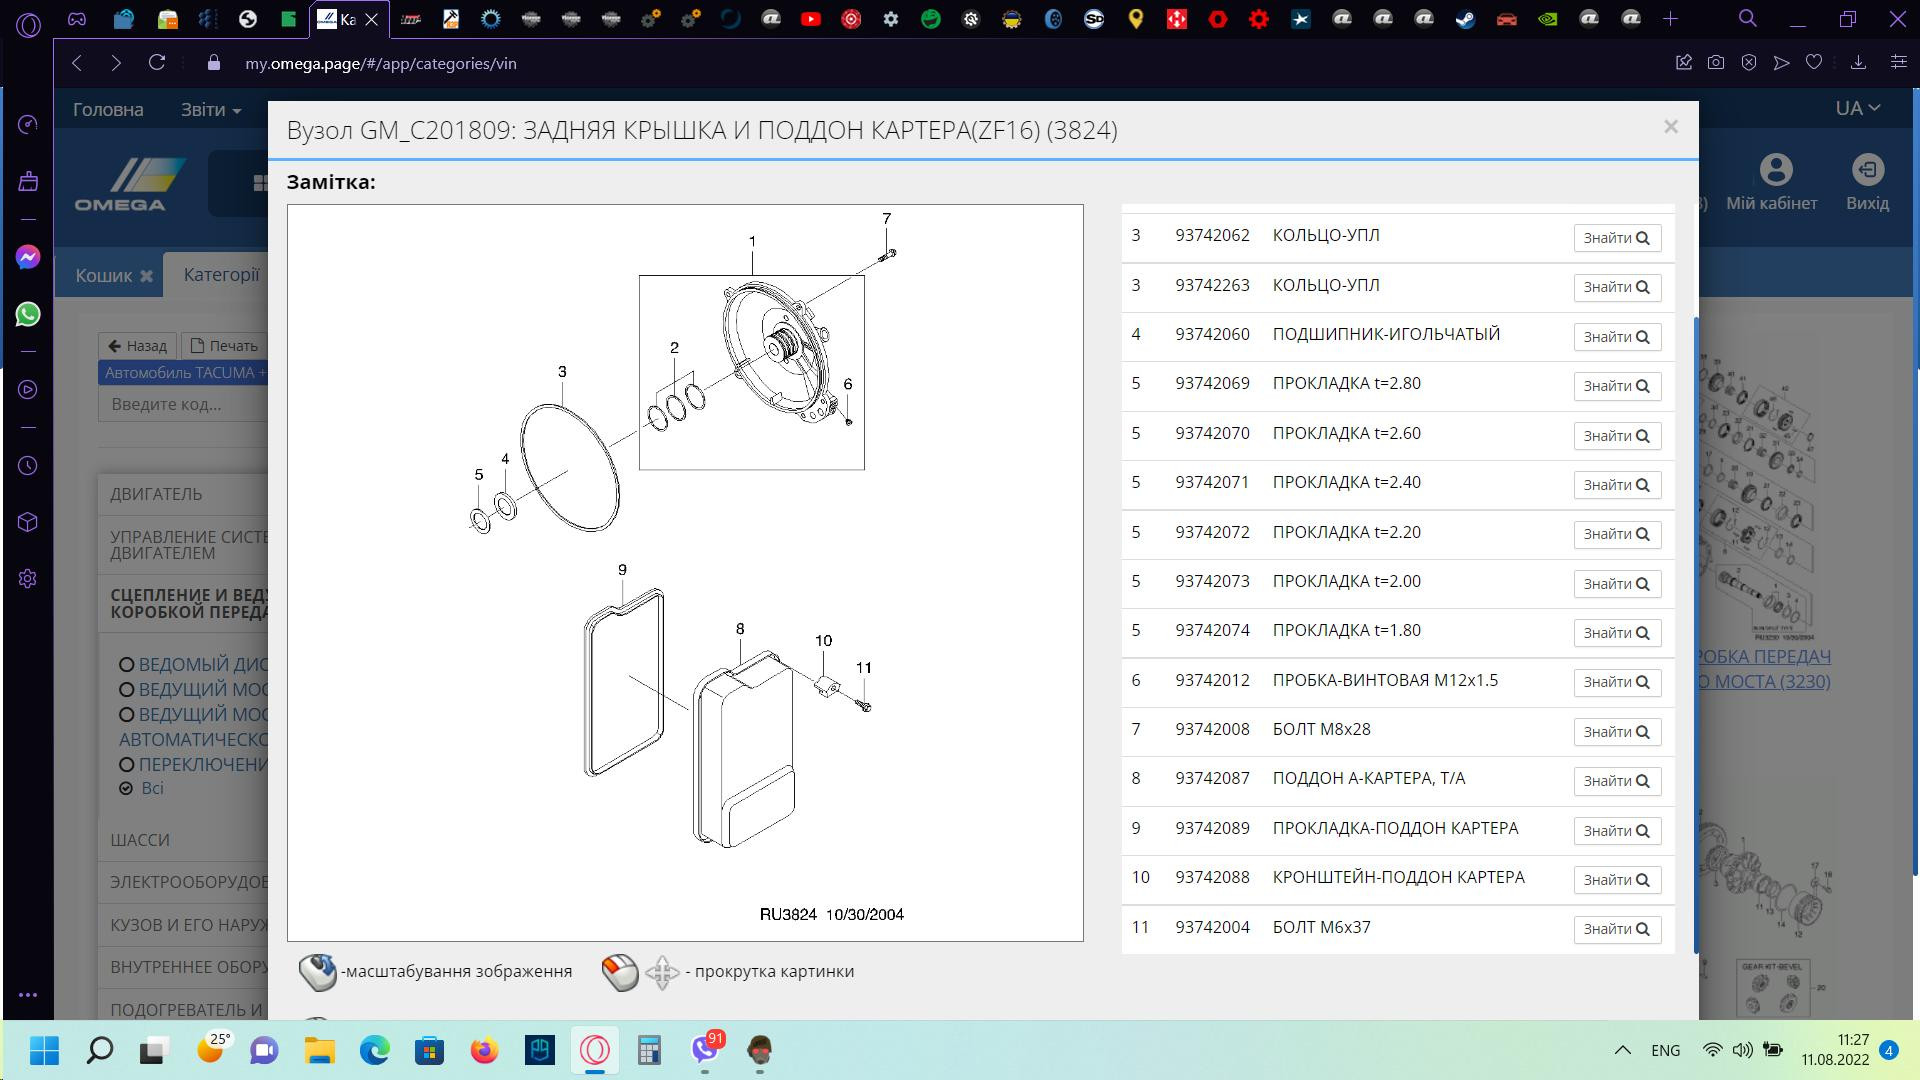Open the Звіти dropdown menu
This screenshot has height=1080, width=1920.
tap(210, 110)
